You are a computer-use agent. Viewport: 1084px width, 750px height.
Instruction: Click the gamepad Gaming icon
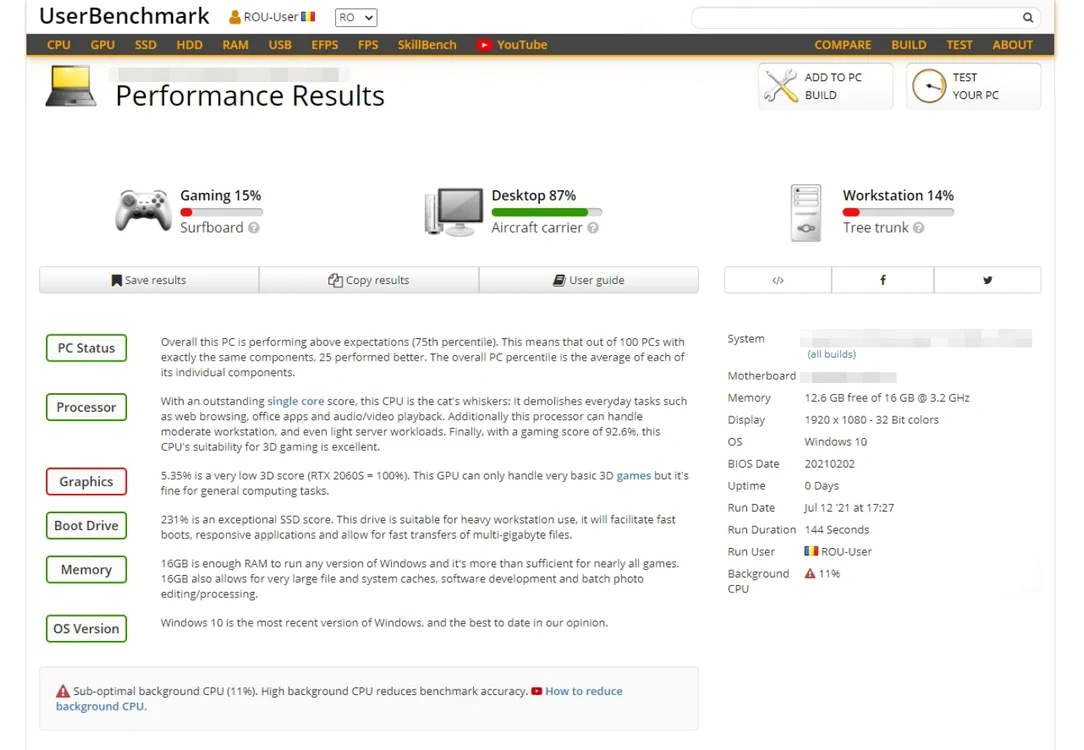pos(143,210)
